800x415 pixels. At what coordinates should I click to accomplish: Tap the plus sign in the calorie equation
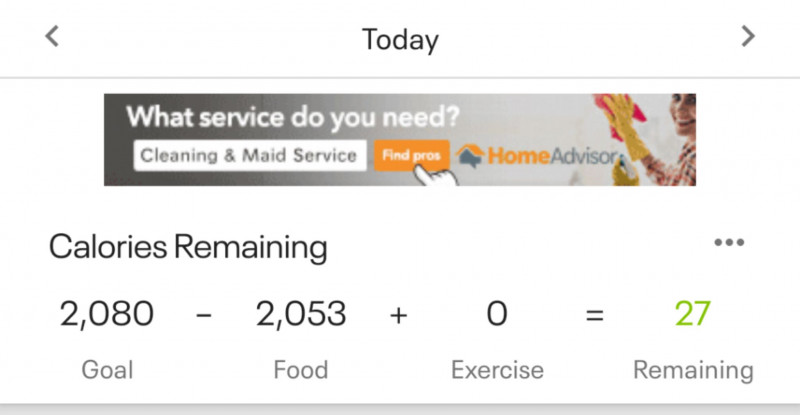[399, 314]
